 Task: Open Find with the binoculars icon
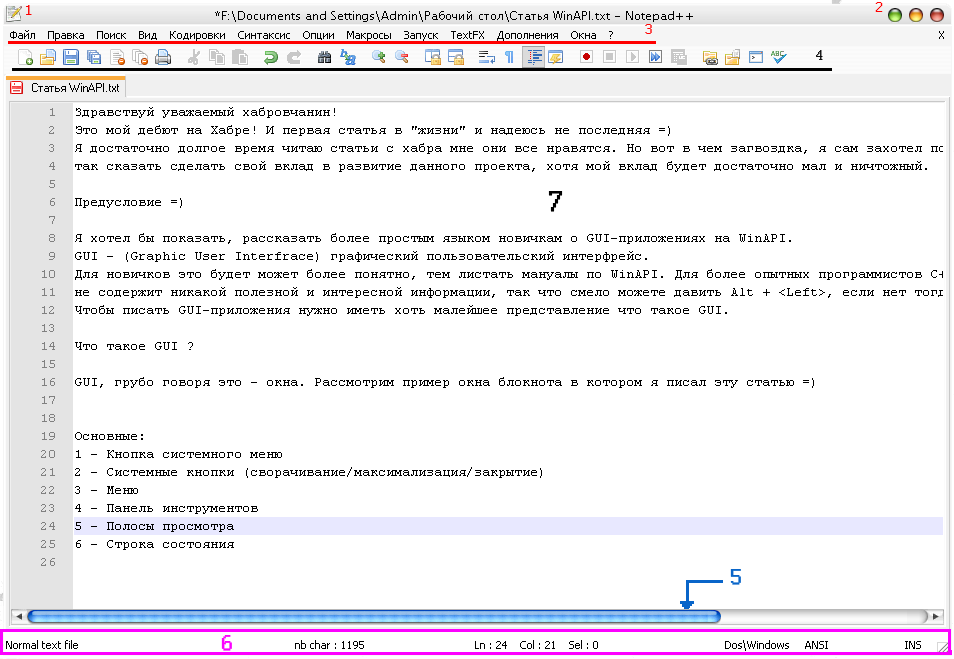point(325,57)
